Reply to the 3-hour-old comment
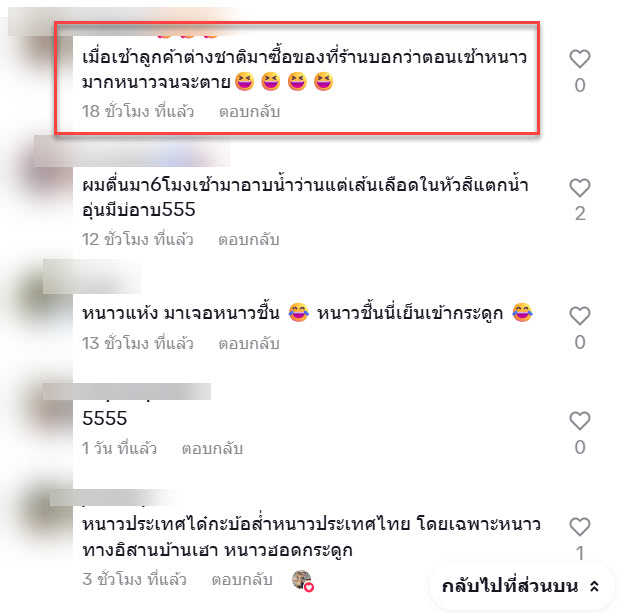This screenshot has width=622, height=613. tap(242, 580)
